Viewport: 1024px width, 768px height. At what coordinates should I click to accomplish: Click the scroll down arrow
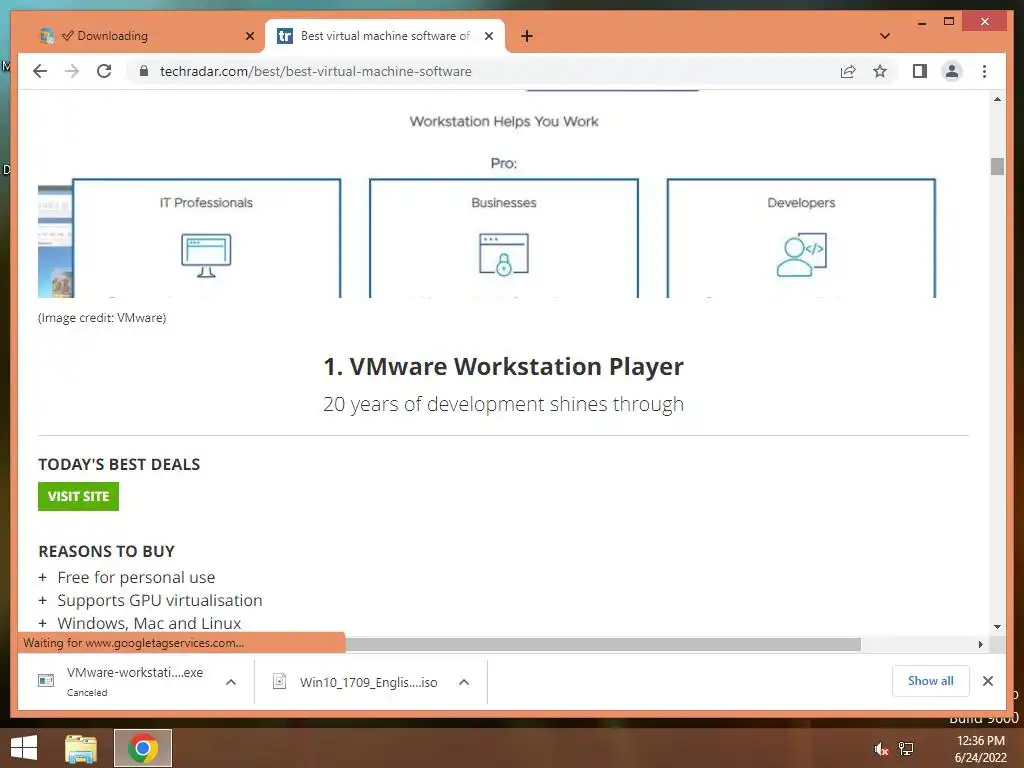997,626
